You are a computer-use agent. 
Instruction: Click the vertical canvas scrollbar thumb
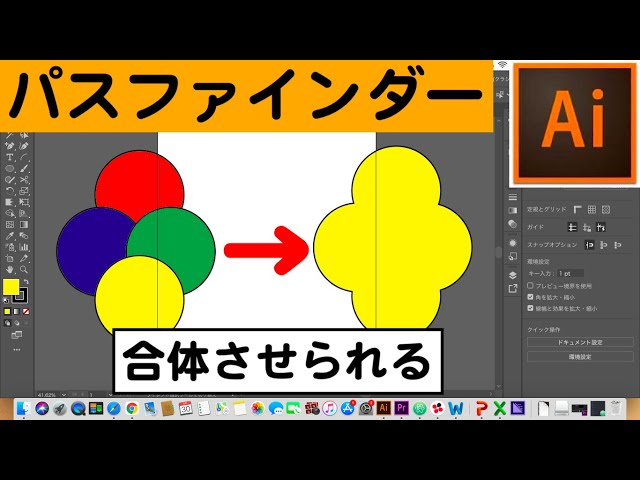point(498,252)
